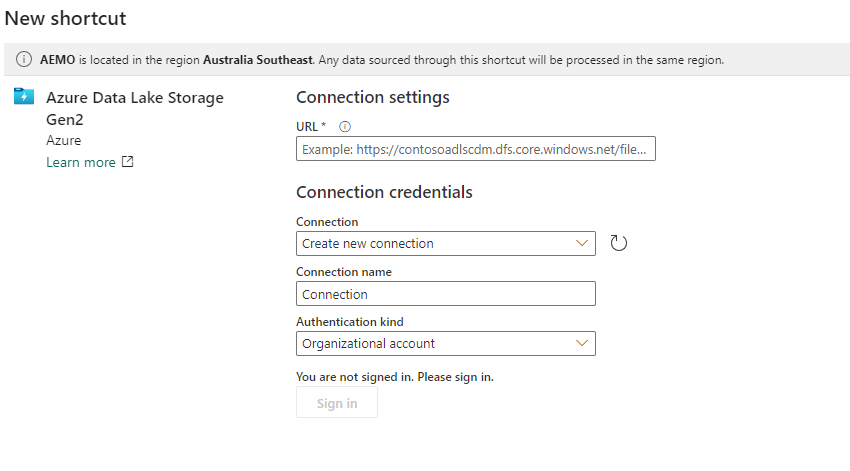Viewport: 850px width, 471px height.
Task: Click the Connection name text box
Action: 446,294
